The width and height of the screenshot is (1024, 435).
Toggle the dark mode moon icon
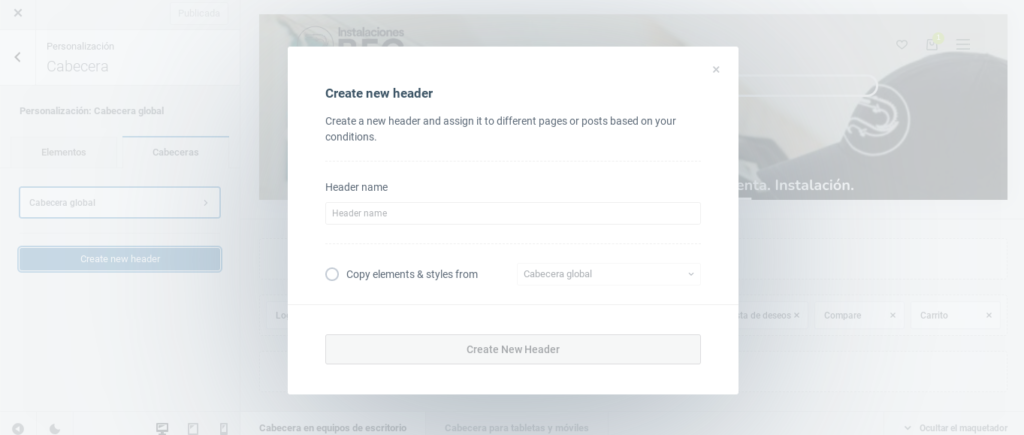(55, 429)
